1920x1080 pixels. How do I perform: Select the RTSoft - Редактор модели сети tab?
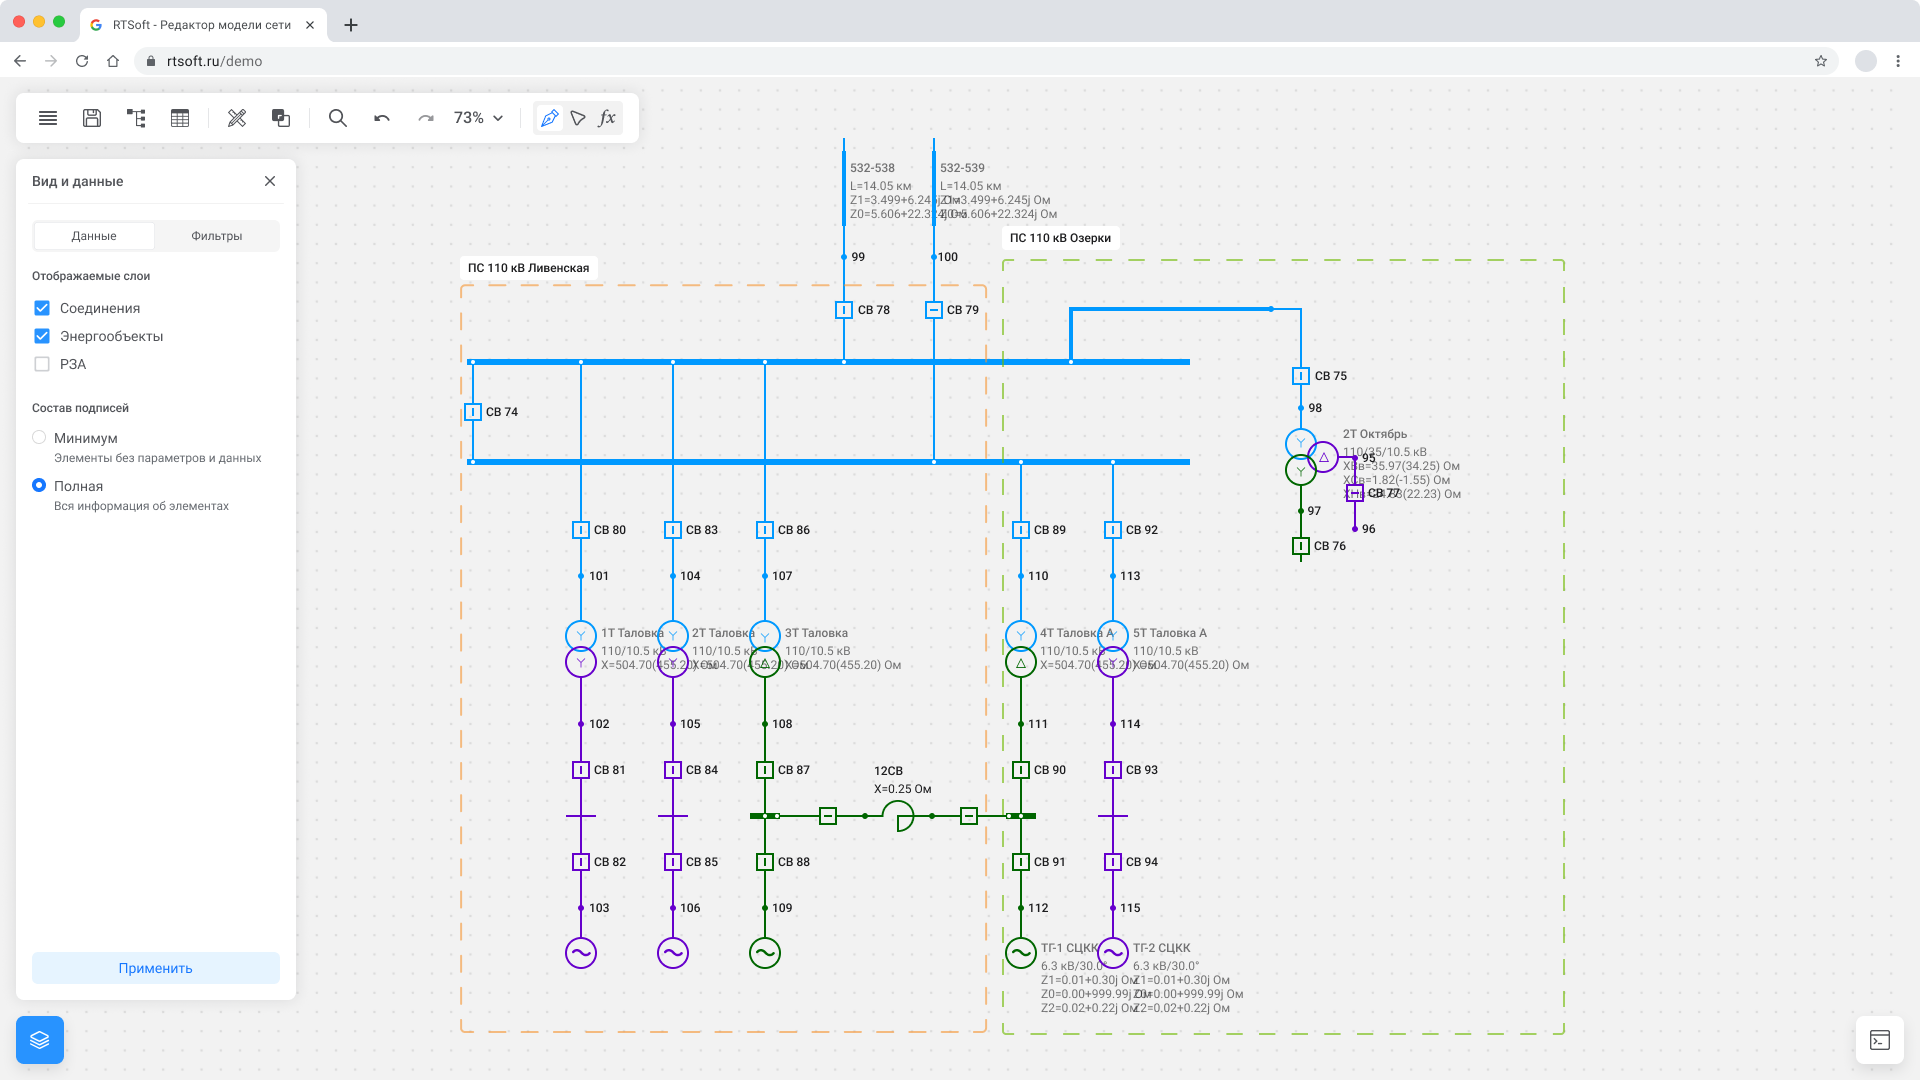[x=202, y=25]
